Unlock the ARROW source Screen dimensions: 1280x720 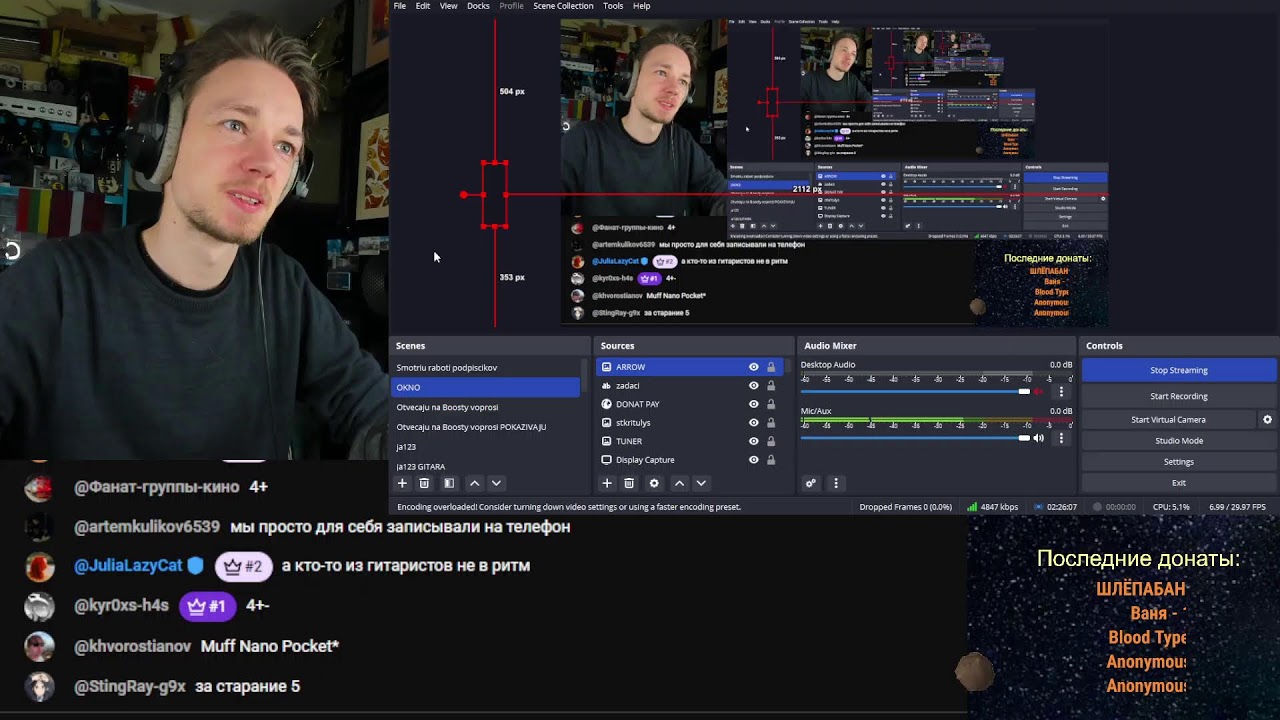pos(771,367)
